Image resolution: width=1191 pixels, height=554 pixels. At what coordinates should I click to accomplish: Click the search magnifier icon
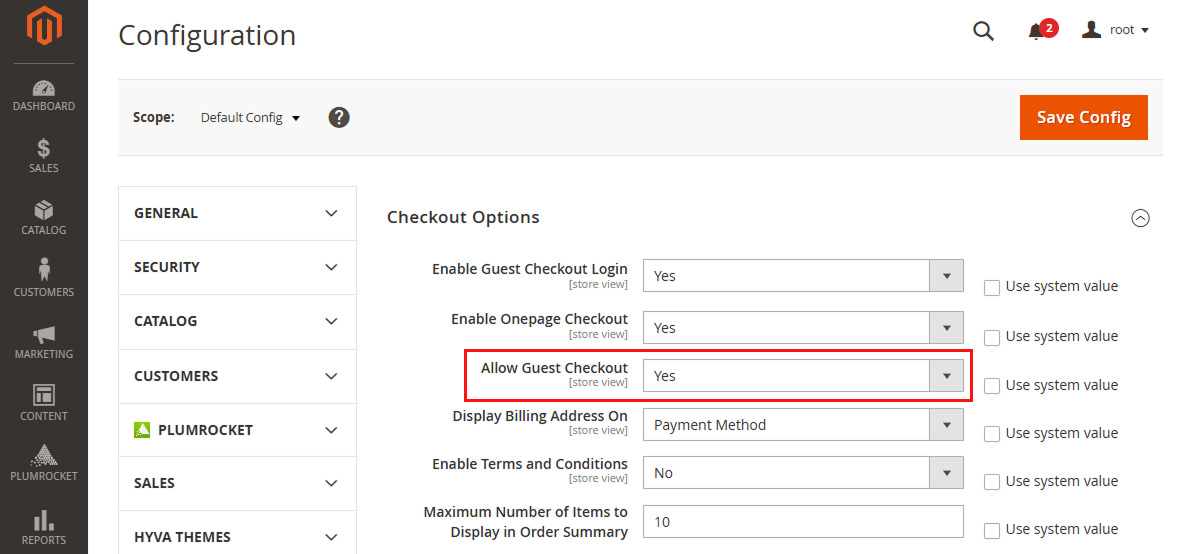point(984,30)
